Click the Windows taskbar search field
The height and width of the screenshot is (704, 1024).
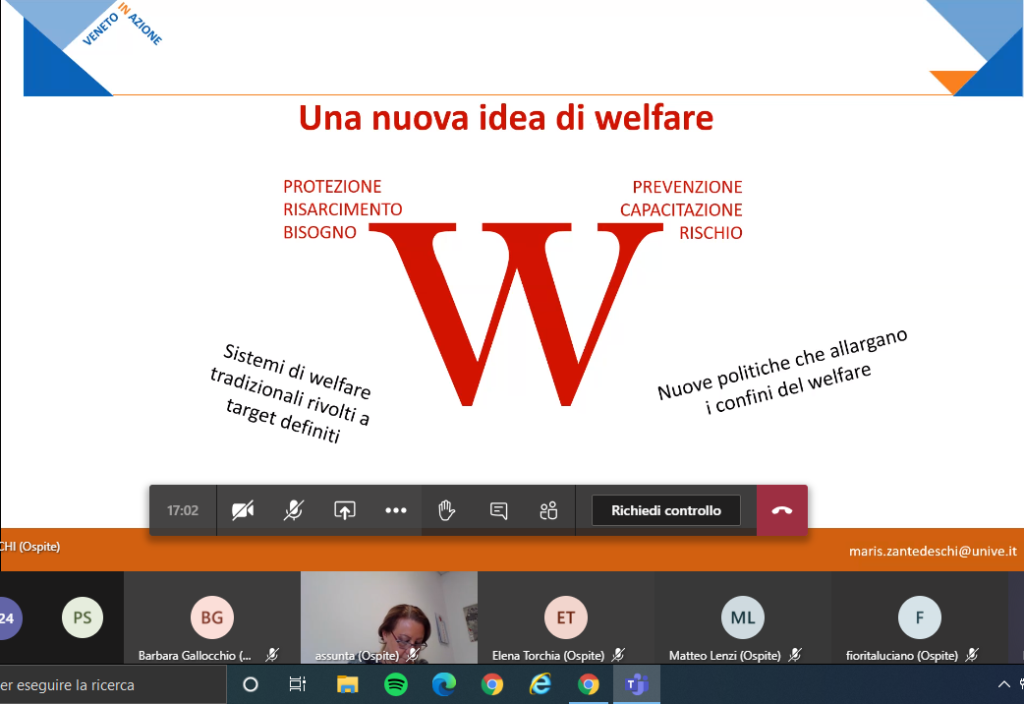[100, 685]
